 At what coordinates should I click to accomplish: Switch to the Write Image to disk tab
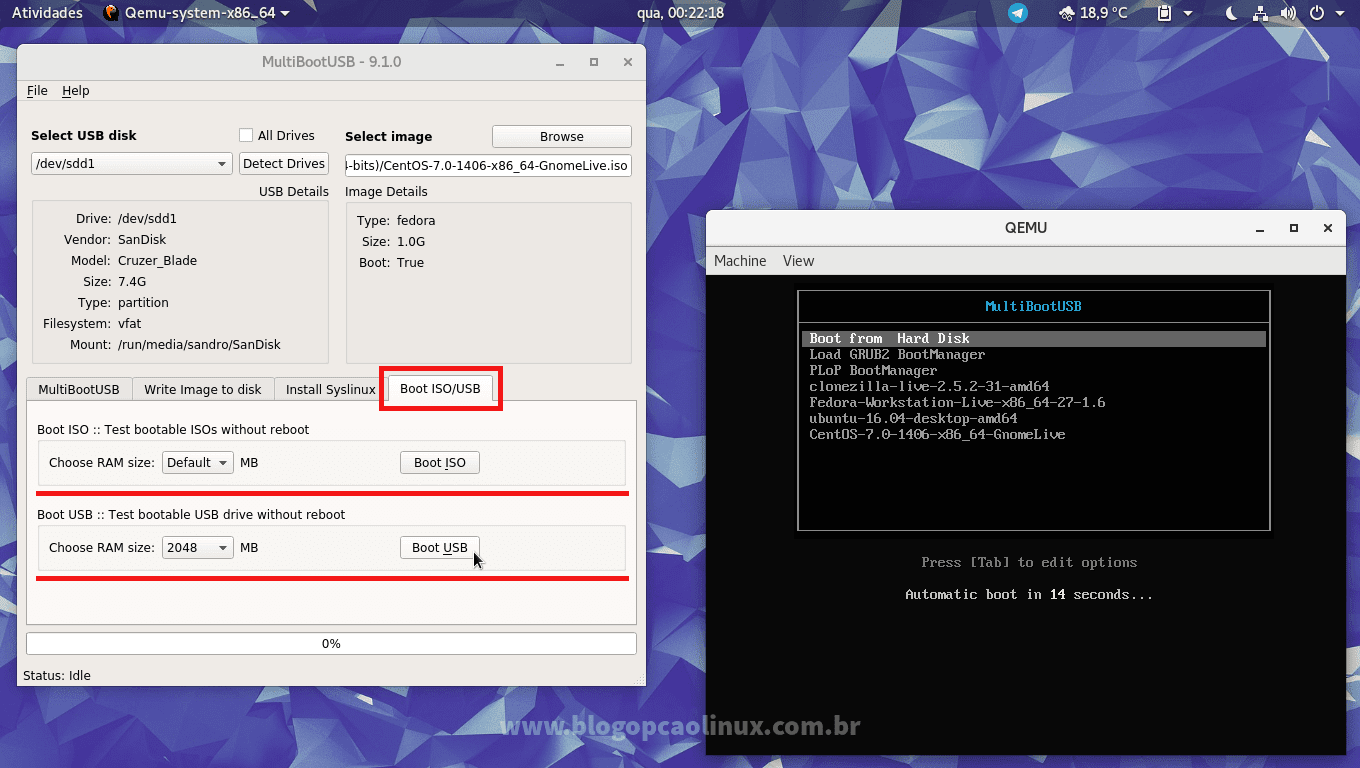click(x=203, y=389)
